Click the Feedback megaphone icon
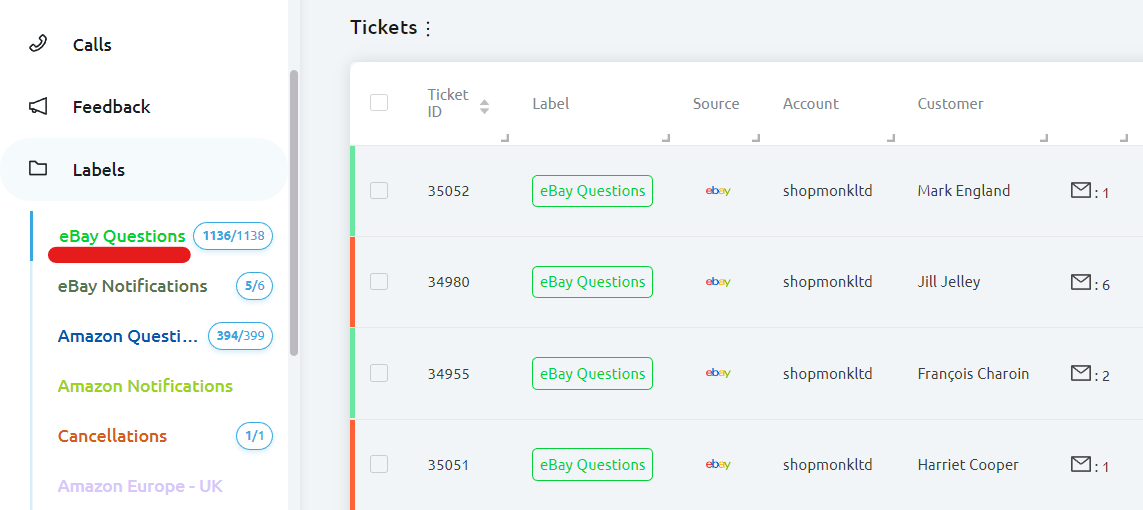The height and width of the screenshot is (510, 1143). 38,106
